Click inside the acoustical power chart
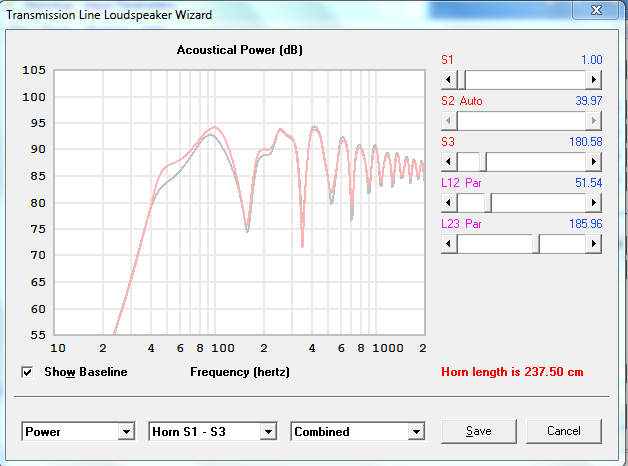The image size is (628, 466). [x=239, y=203]
